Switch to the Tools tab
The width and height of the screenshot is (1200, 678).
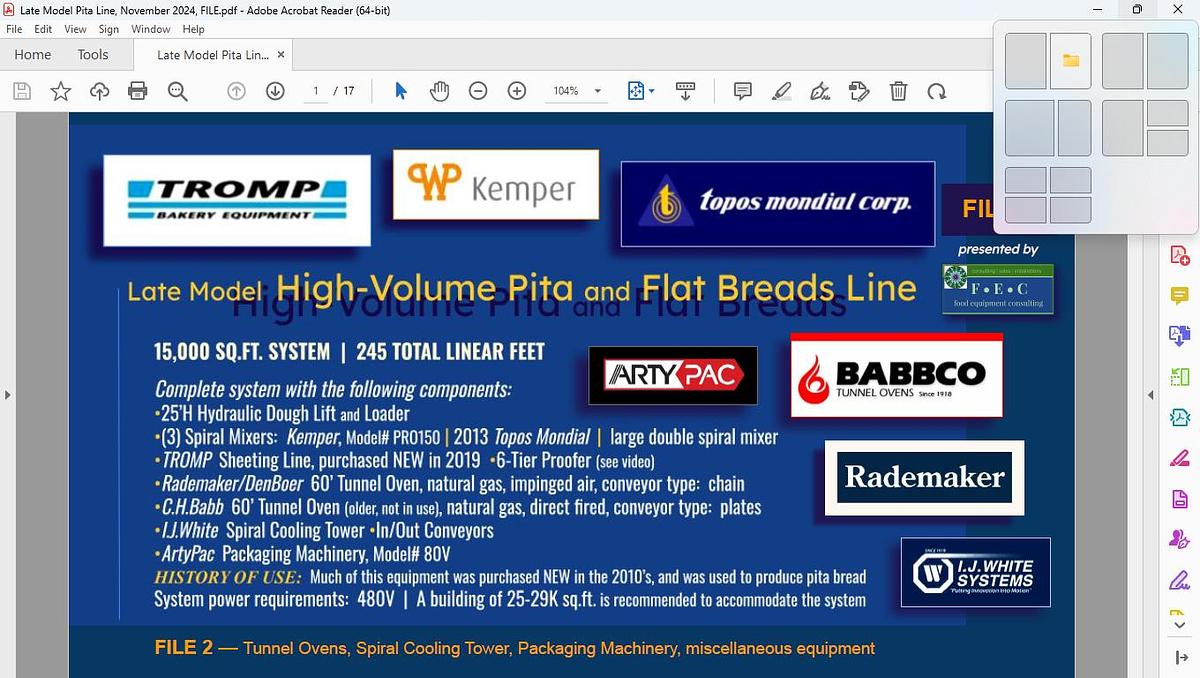tap(93, 55)
